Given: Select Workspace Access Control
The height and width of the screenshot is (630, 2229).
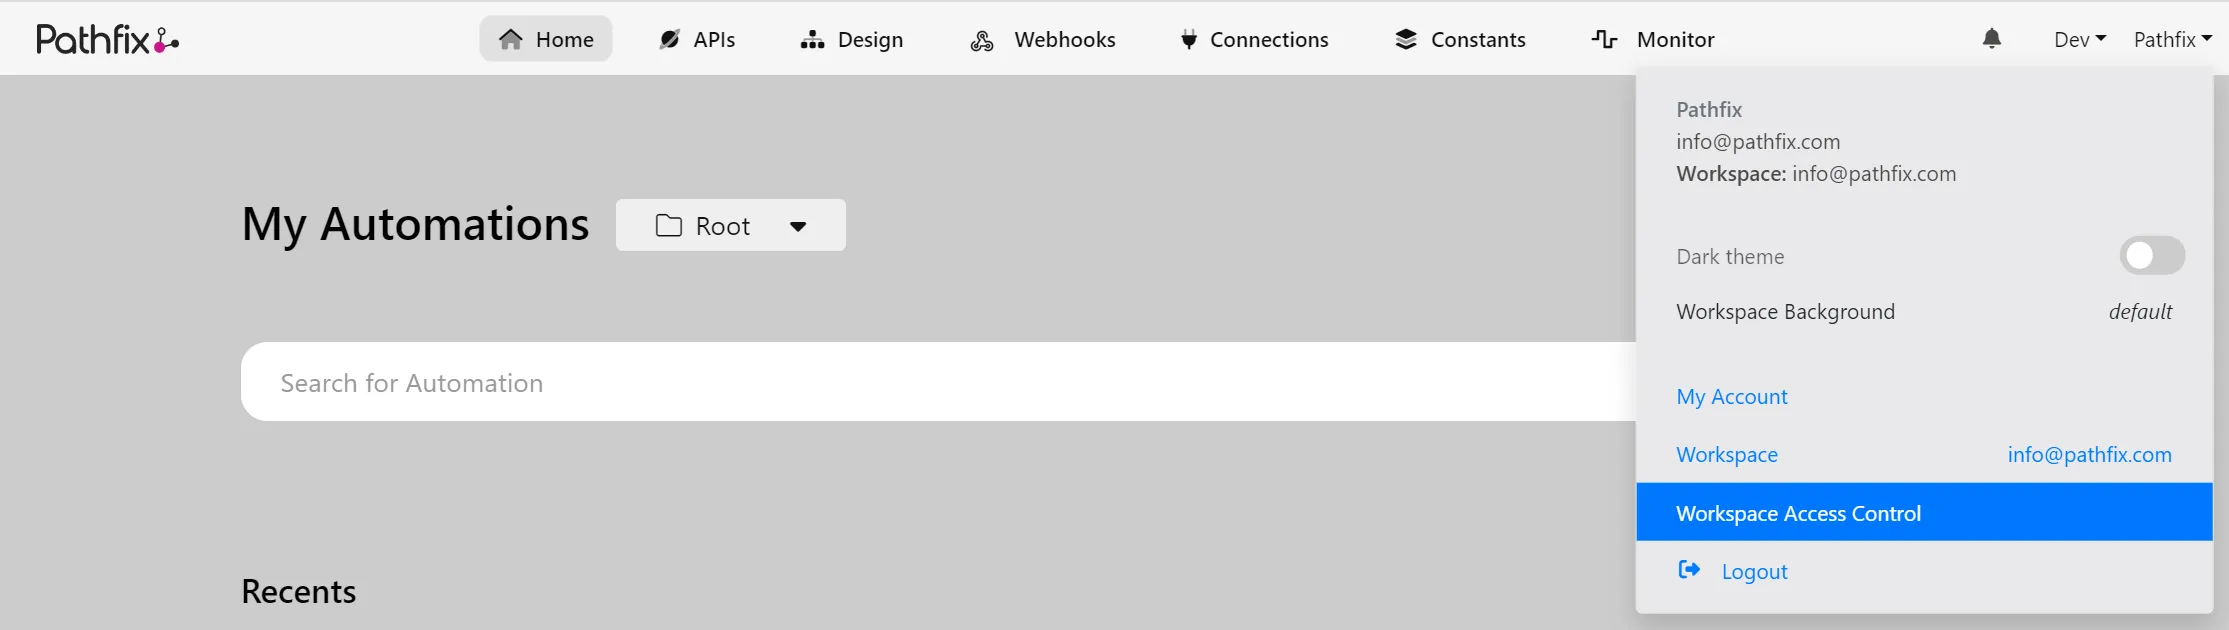Looking at the screenshot, I should 1924,513.
